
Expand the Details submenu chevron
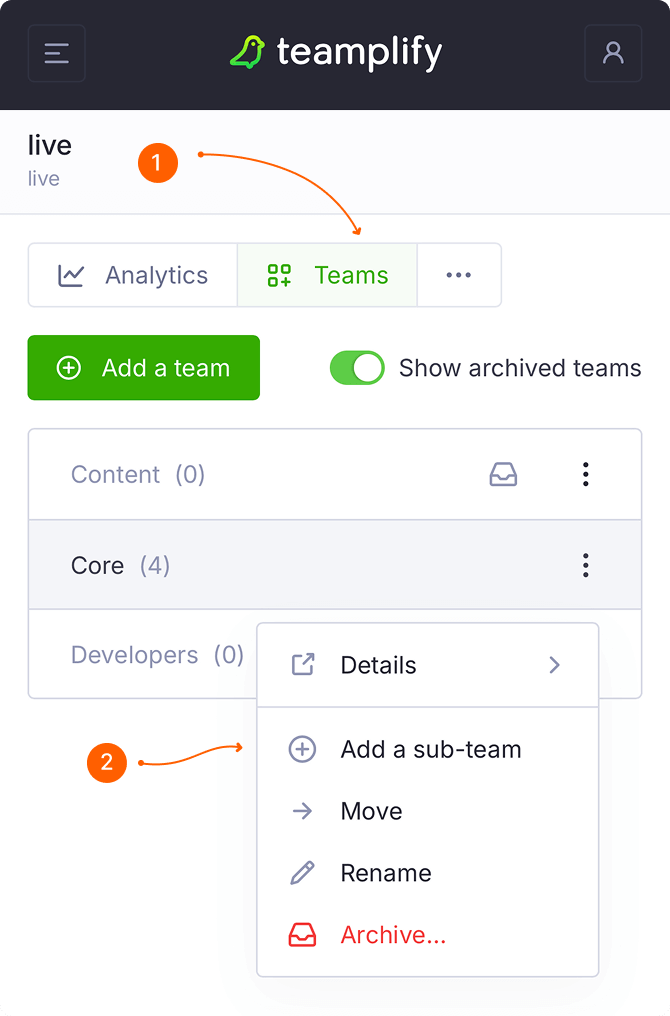(x=555, y=665)
